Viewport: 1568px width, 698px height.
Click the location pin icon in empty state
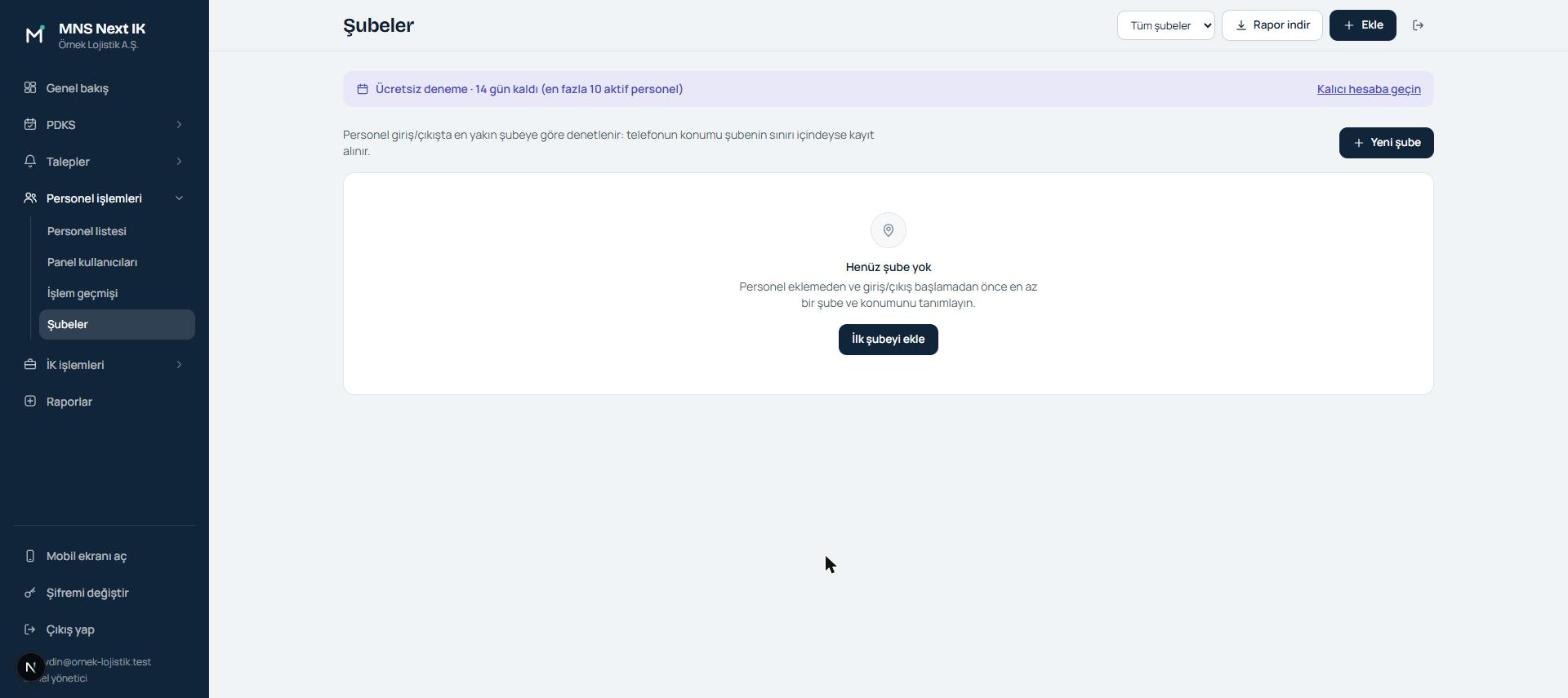[x=888, y=230]
